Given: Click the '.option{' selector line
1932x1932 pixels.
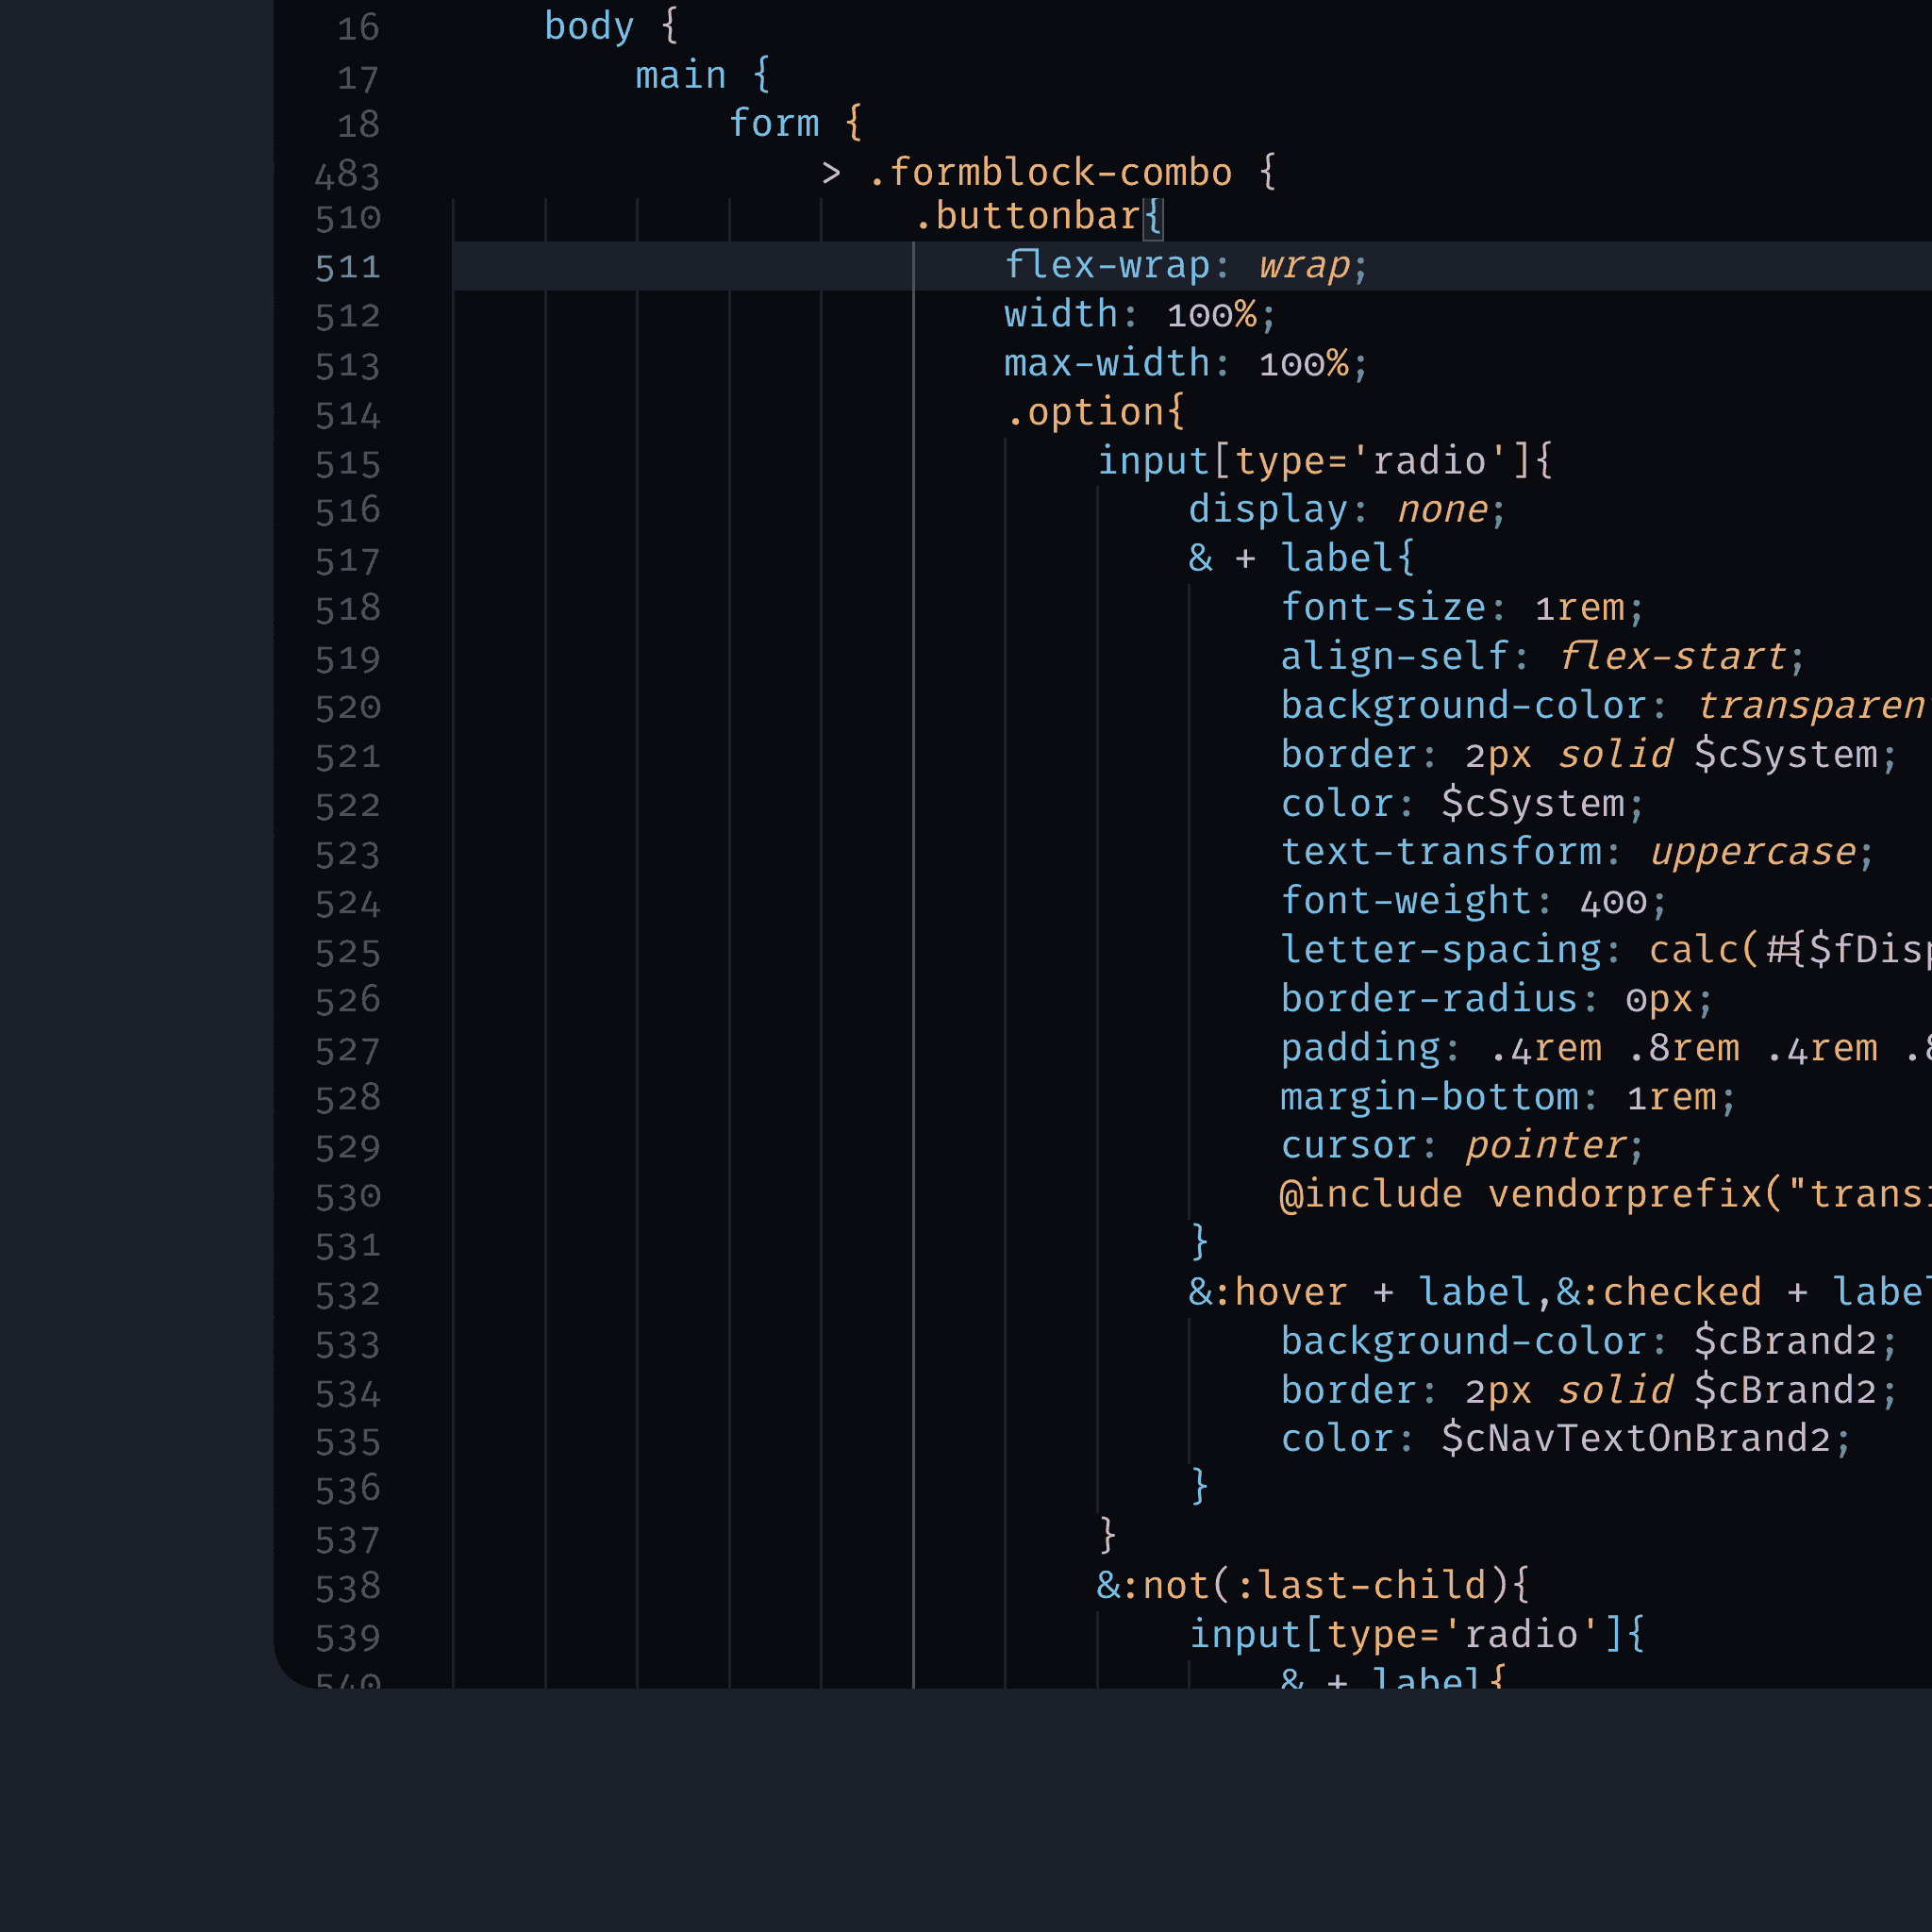Looking at the screenshot, I should point(1095,412).
